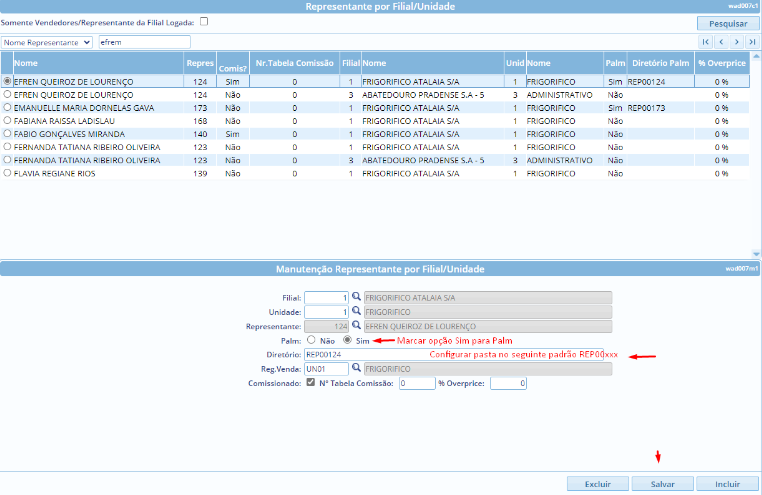Click the Salvar button
The width and height of the screenshot is (762, 495).
(x=662, y=484)
